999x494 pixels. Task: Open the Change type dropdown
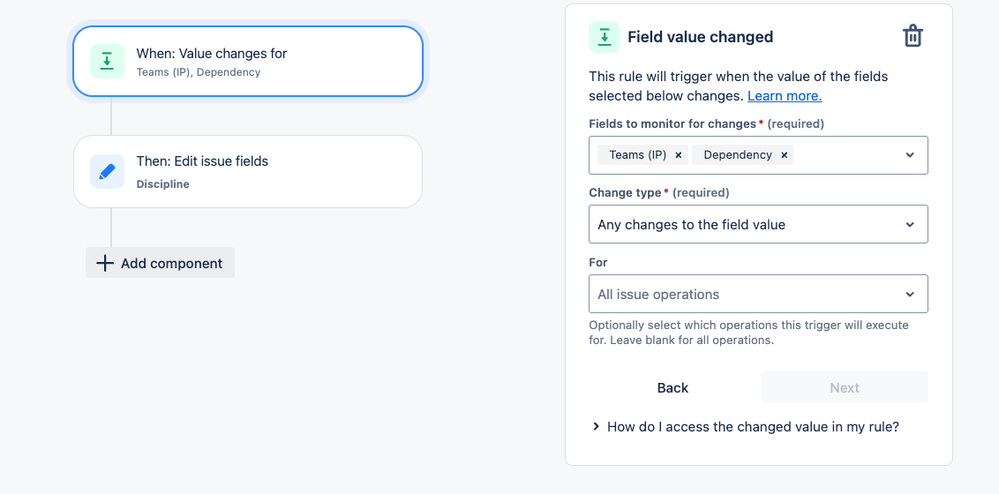click(x=909, y=225)
